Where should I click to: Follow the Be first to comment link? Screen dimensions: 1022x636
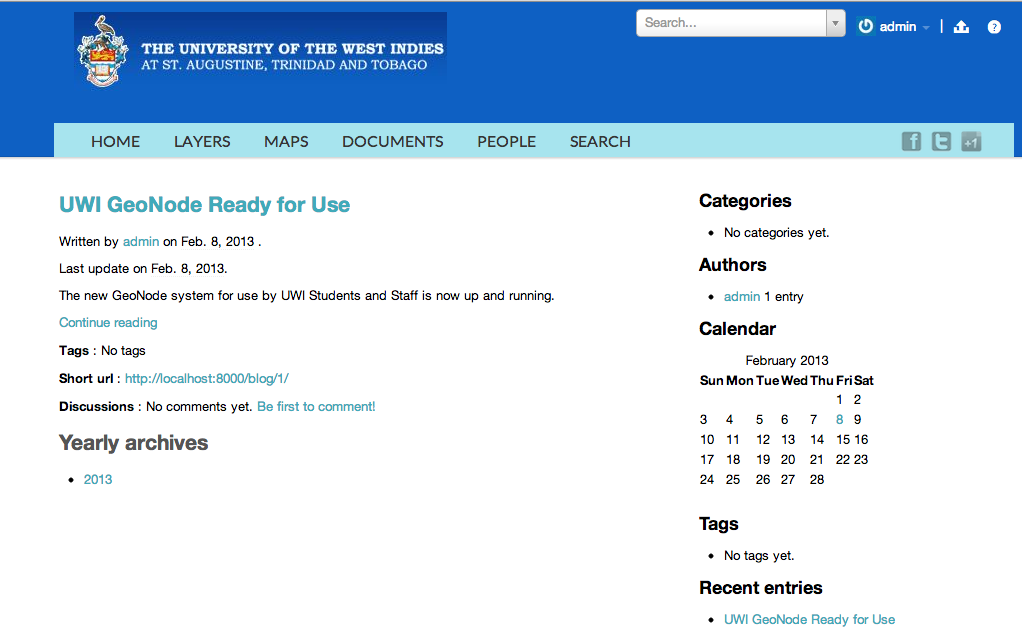pyautogui.click(x=316, y=407)
